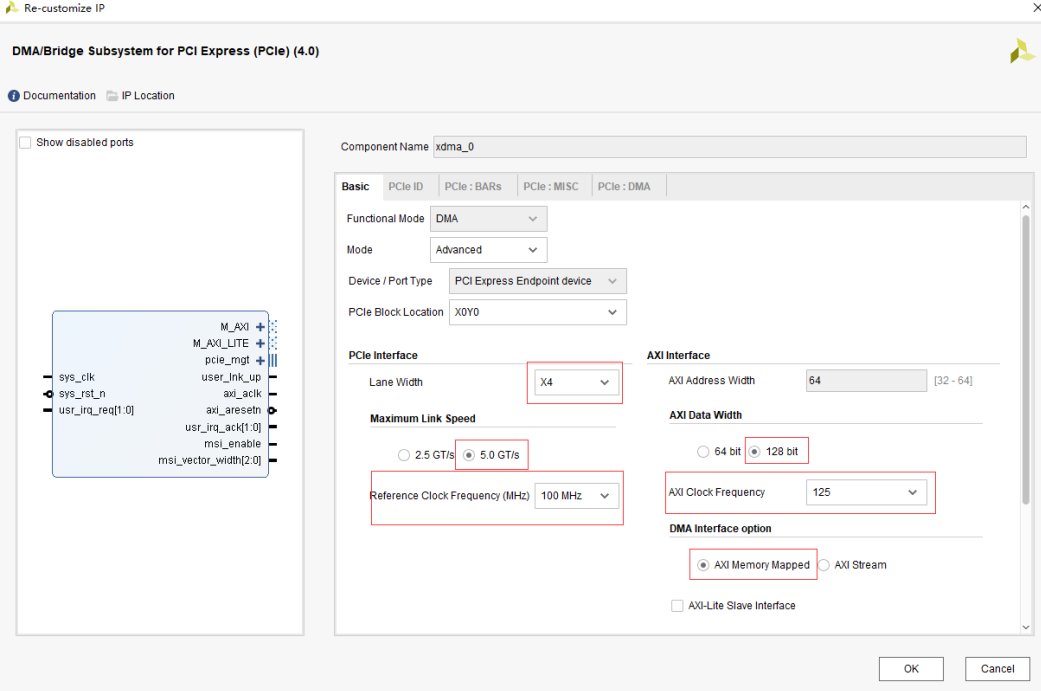Screen dimensions: 1041x691
Task: Click the IP Location folder icon
Action: [112, 96]
